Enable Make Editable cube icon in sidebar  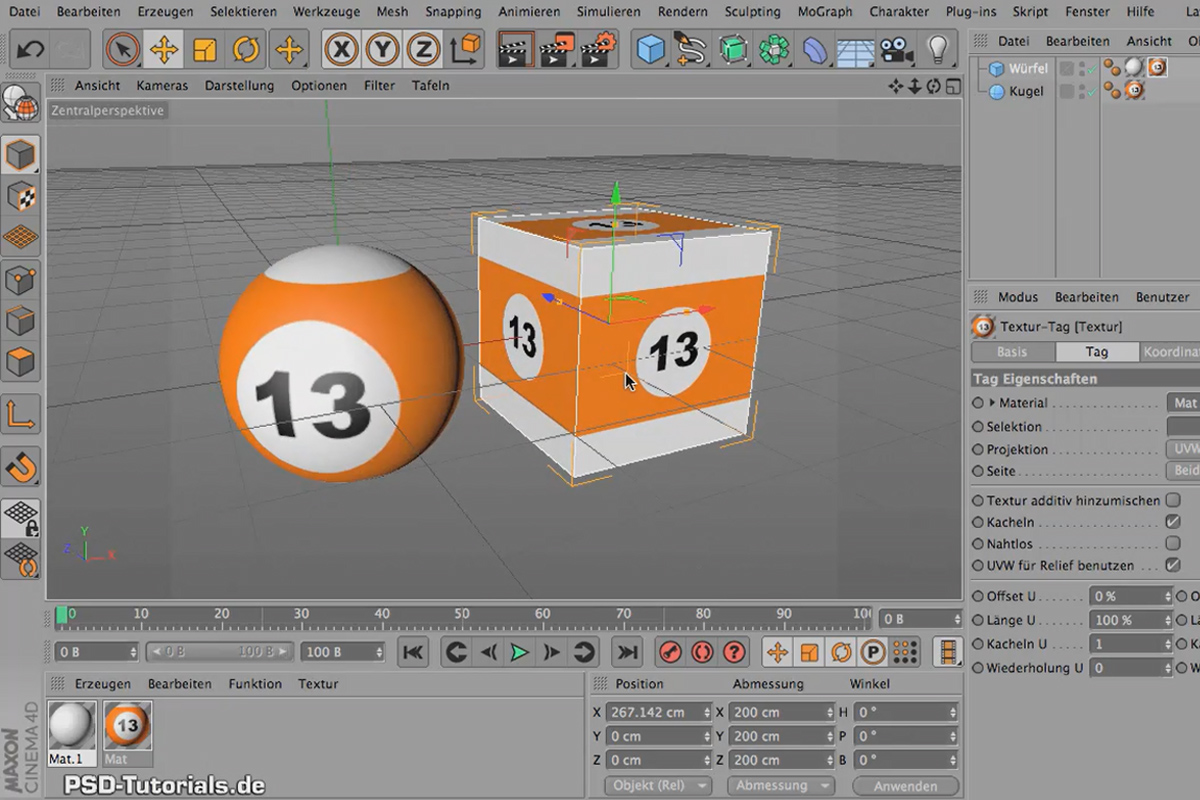(x=21, y=154)
